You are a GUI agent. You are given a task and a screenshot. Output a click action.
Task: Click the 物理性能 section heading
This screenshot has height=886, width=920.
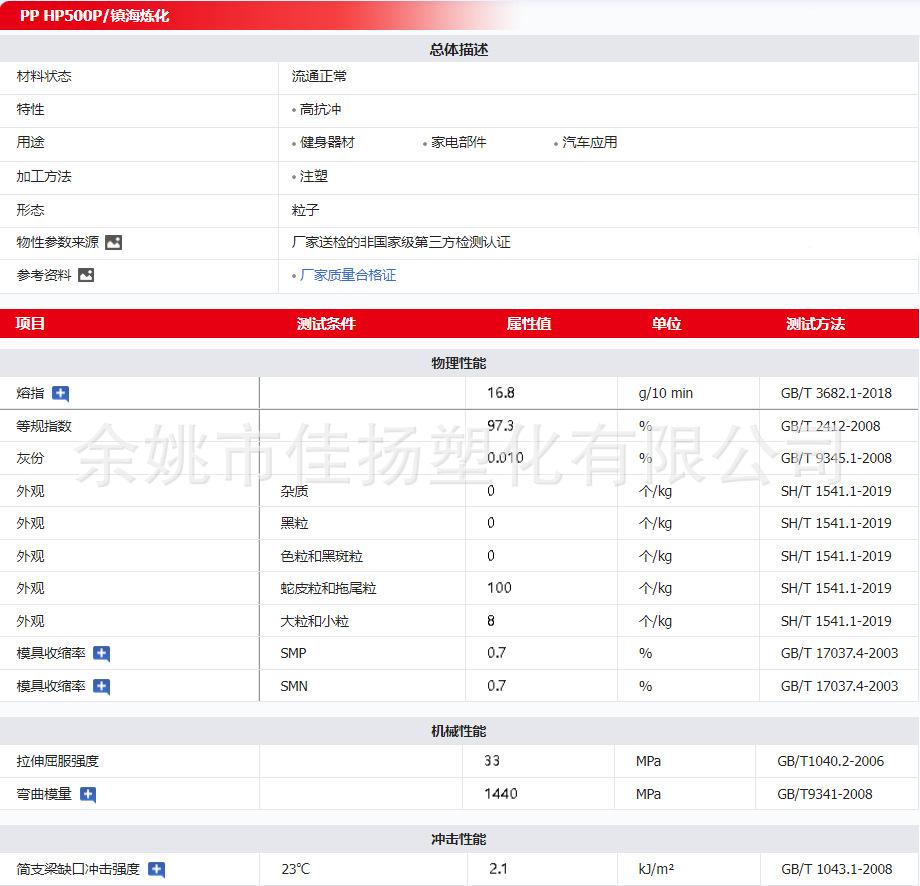pos(459,363)
